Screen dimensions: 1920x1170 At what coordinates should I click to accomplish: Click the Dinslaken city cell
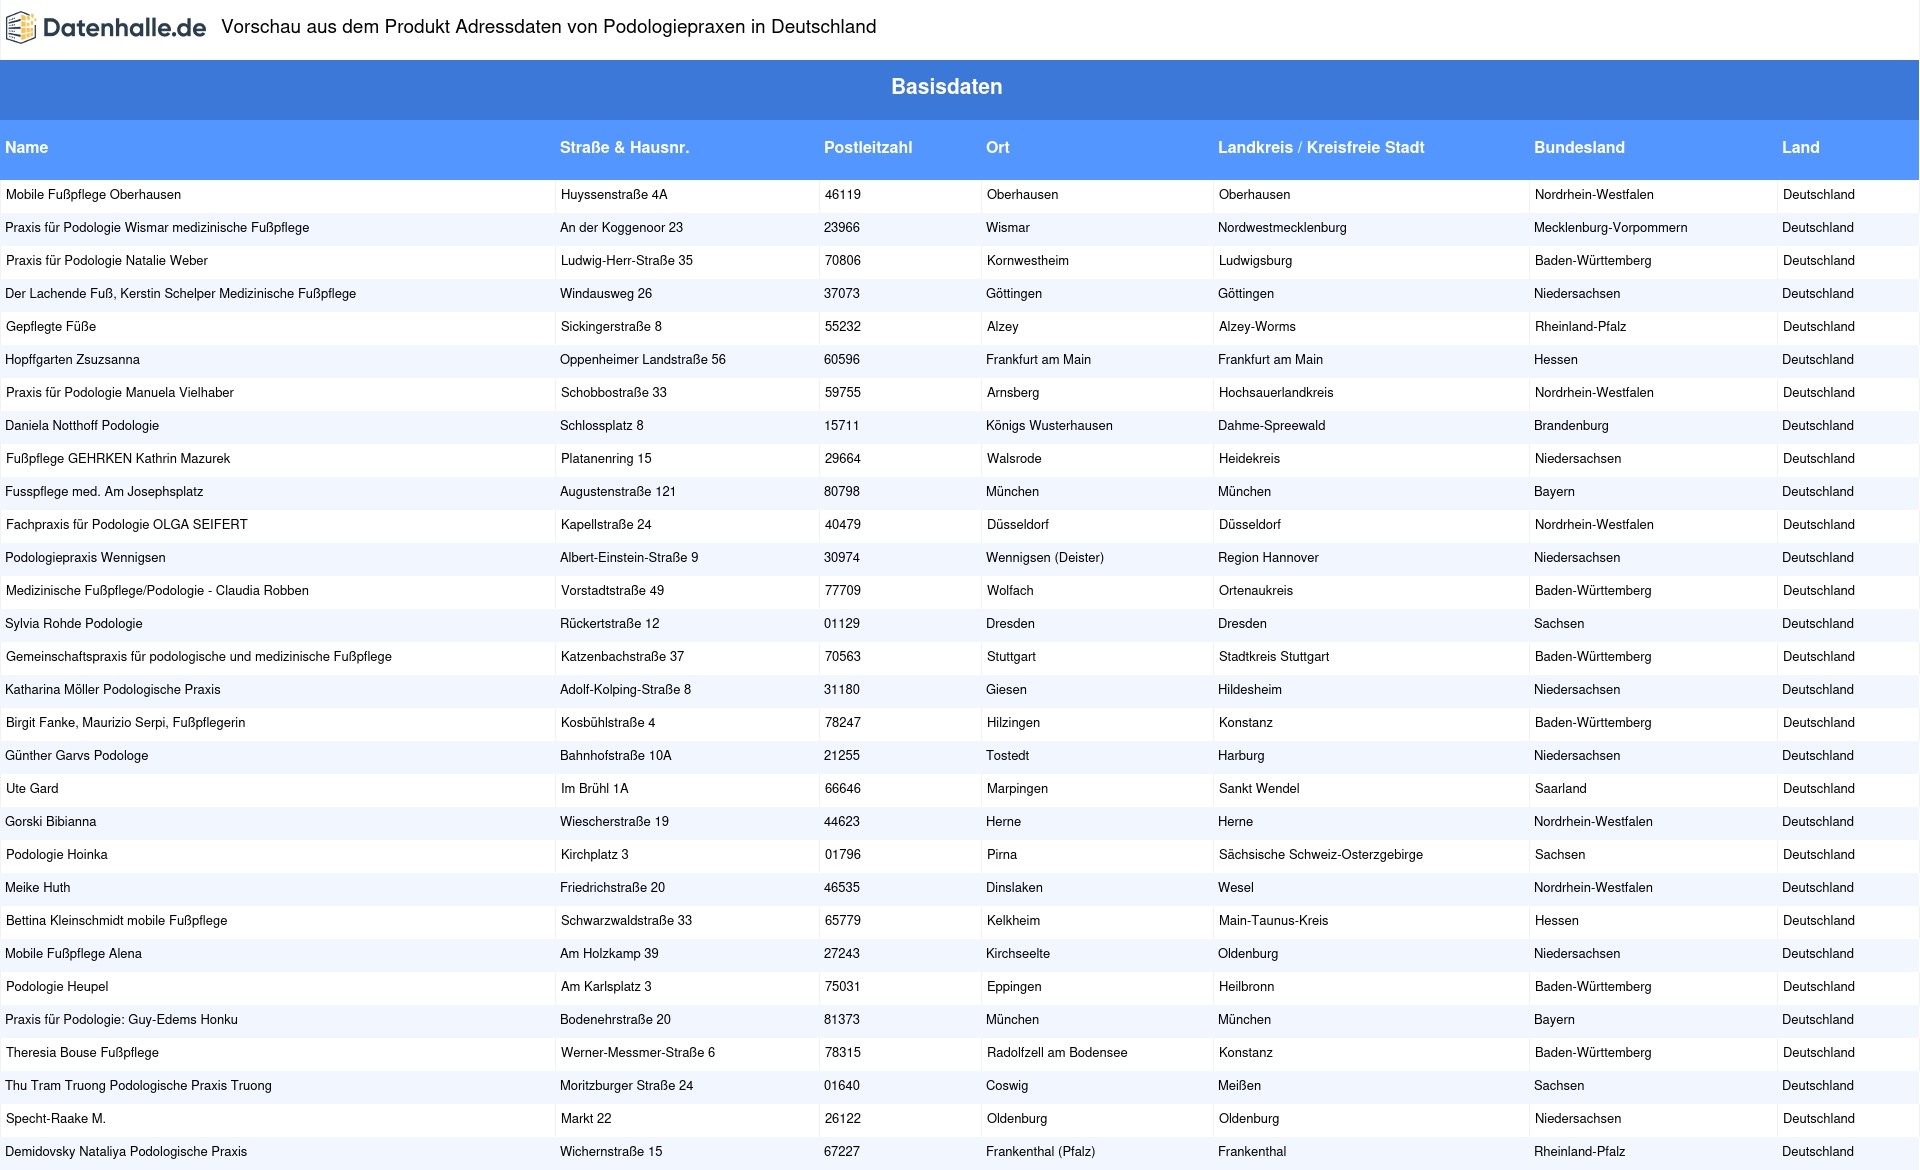[x=1014, y=888]
